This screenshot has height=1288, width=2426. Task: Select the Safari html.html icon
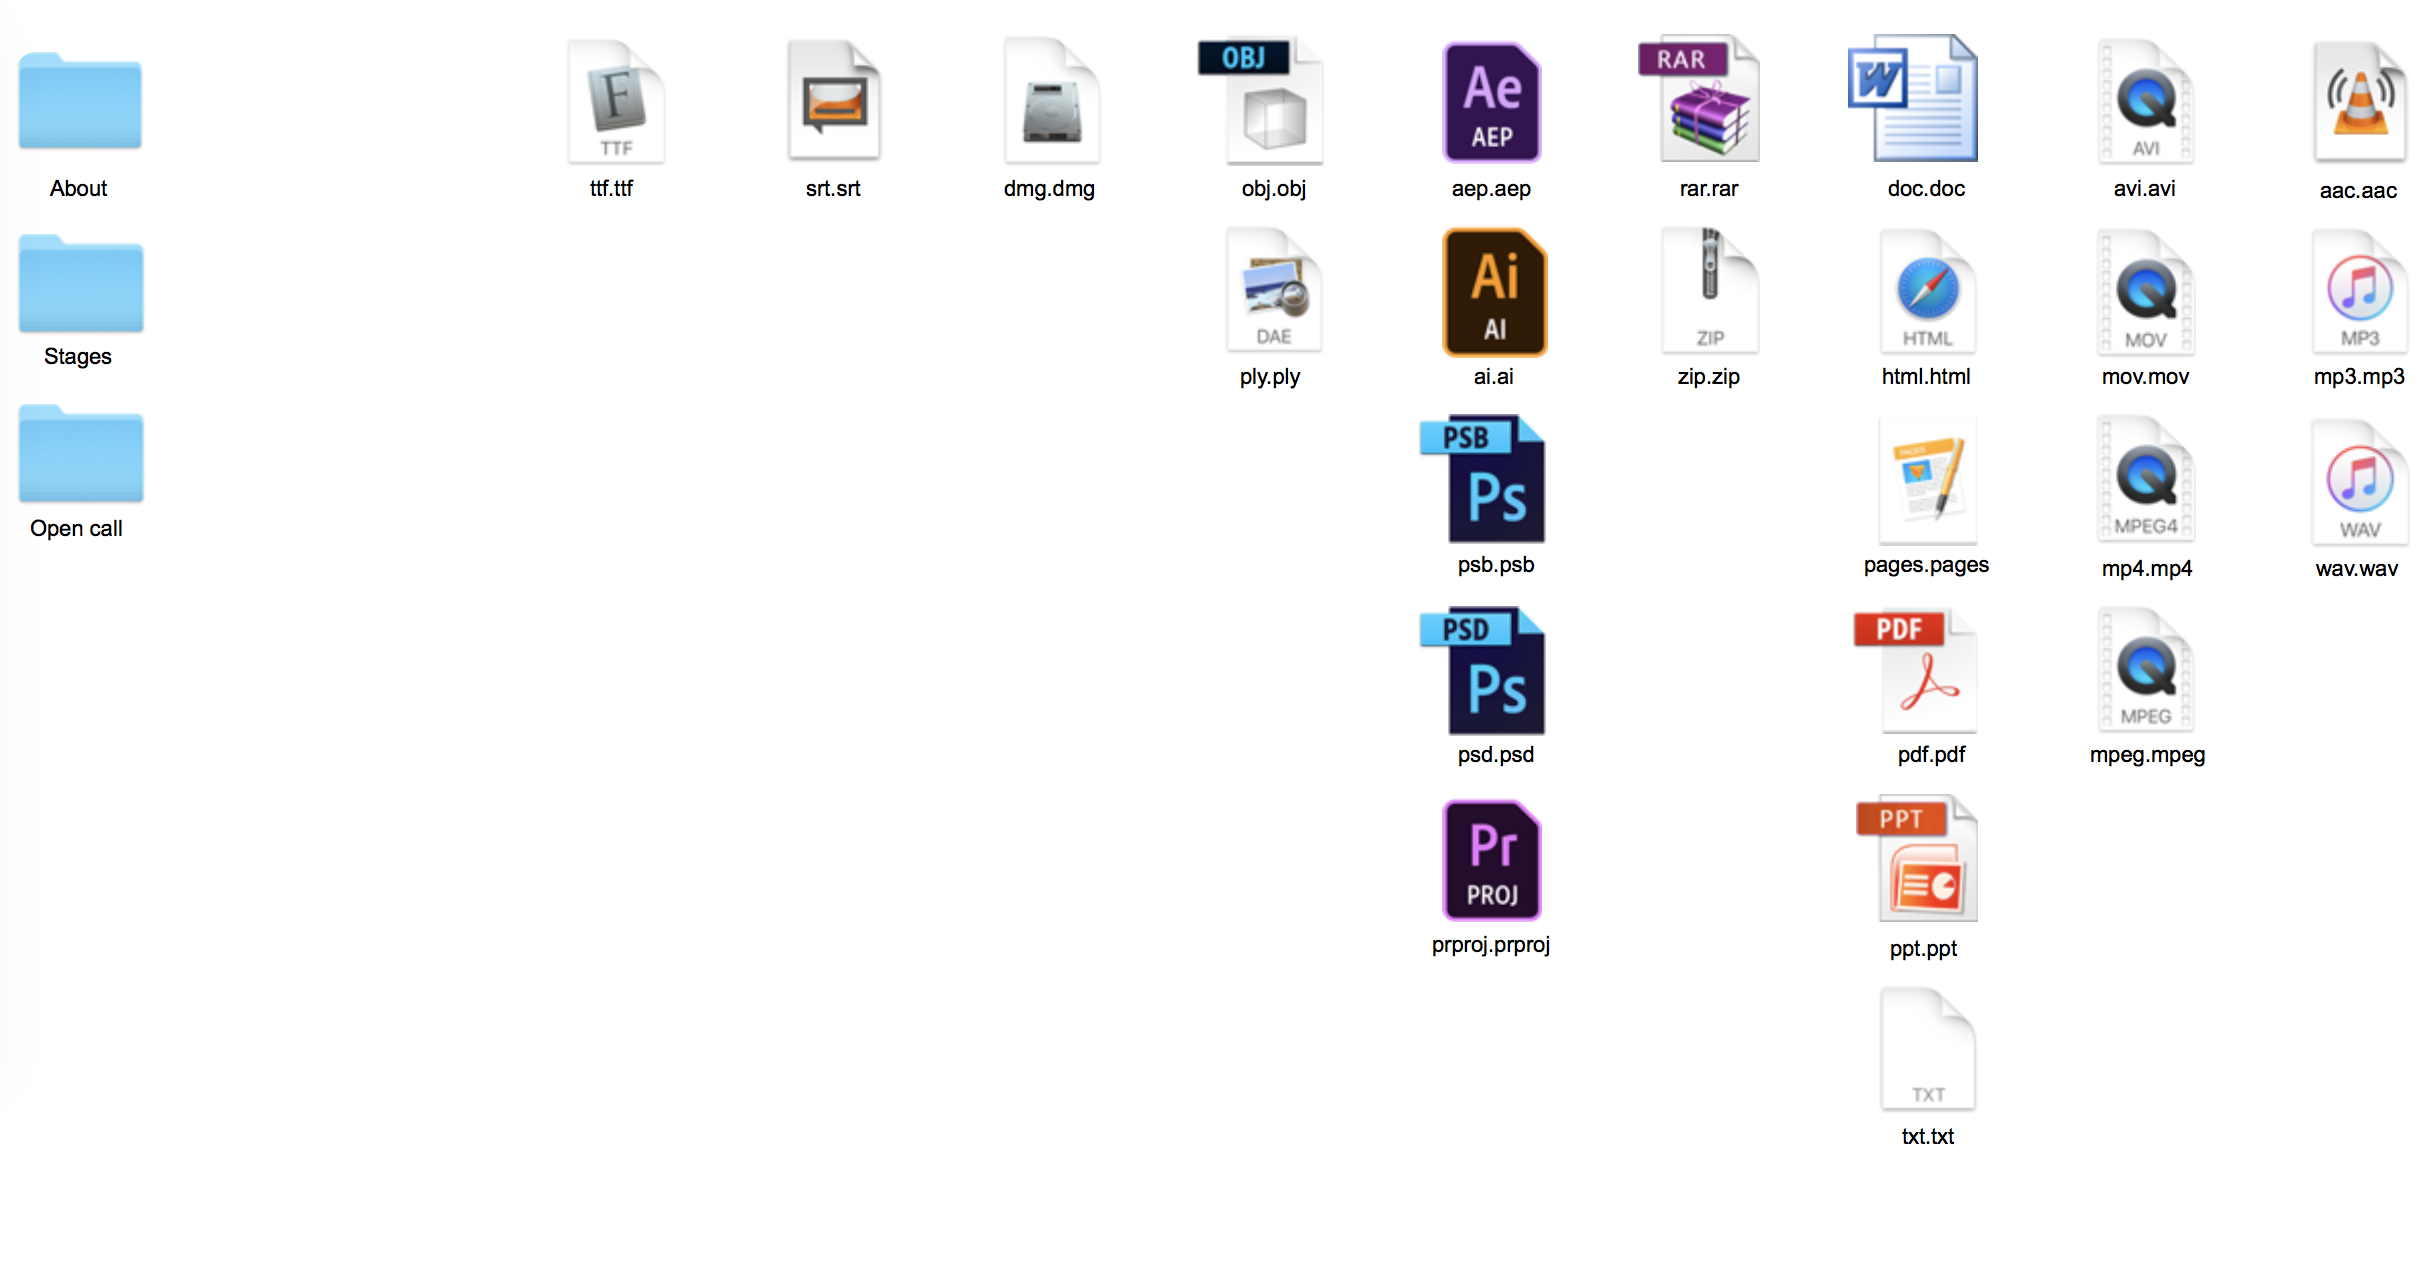[x=1928, y=291]
